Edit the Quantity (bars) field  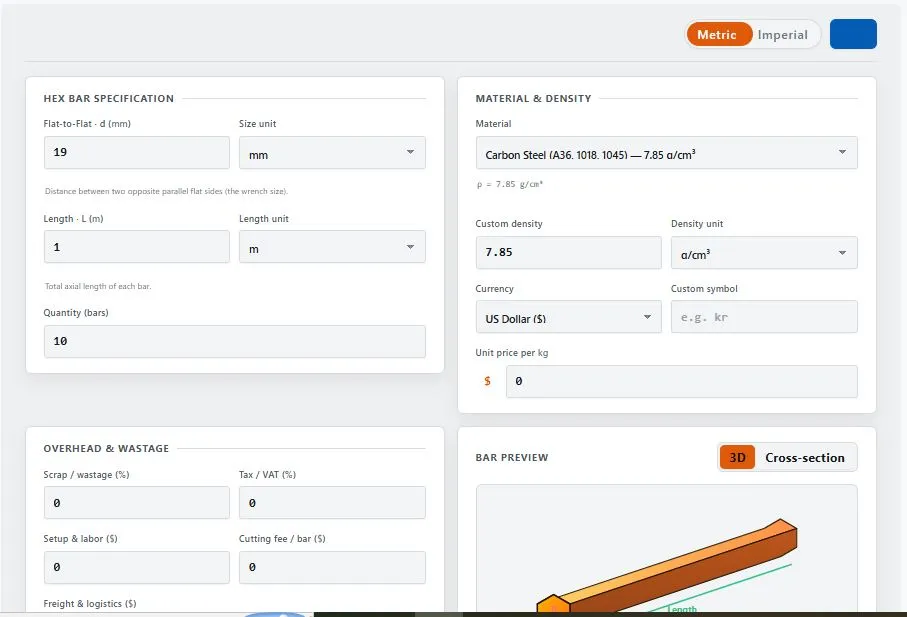click(235, 341)
